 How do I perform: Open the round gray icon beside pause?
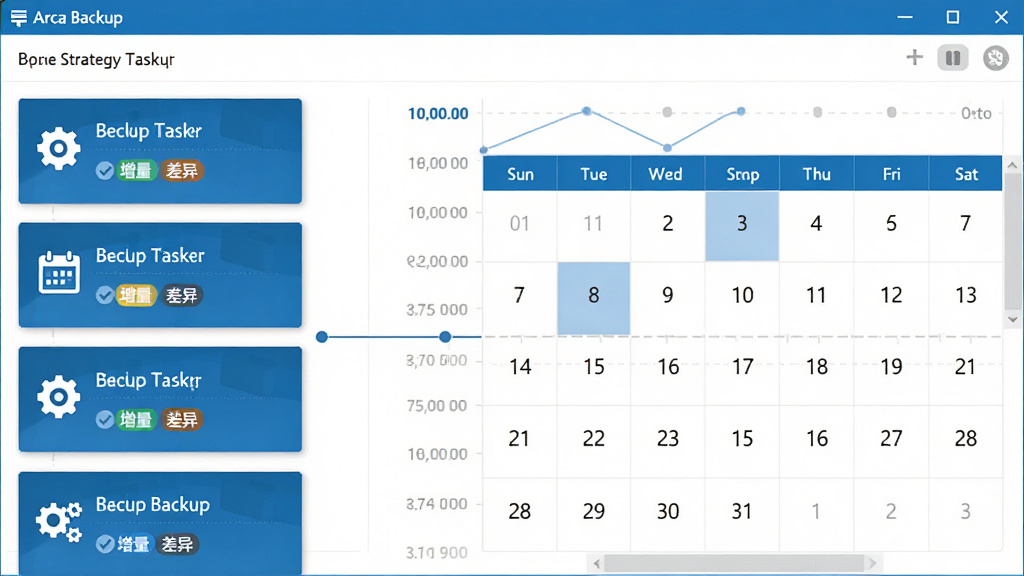pyautogui.click(x=995, y=58)
